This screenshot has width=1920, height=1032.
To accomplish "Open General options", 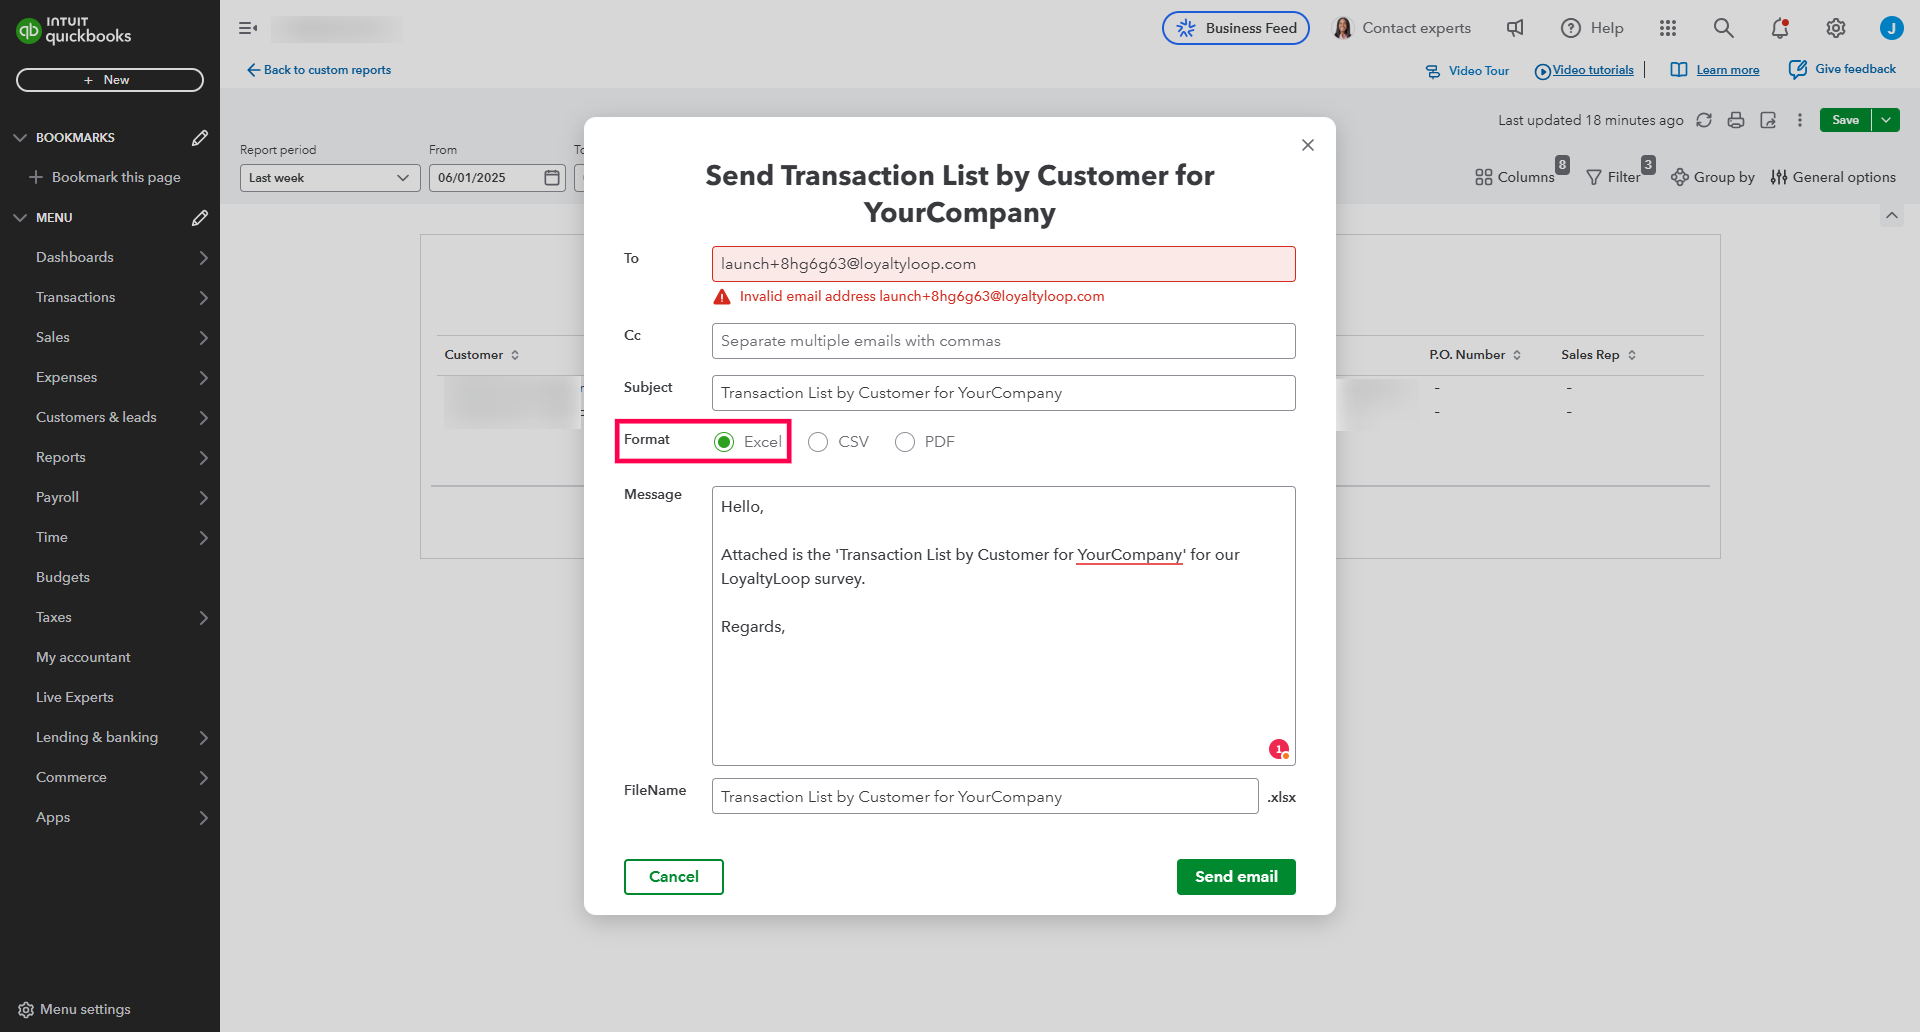I will point(1833,177).
